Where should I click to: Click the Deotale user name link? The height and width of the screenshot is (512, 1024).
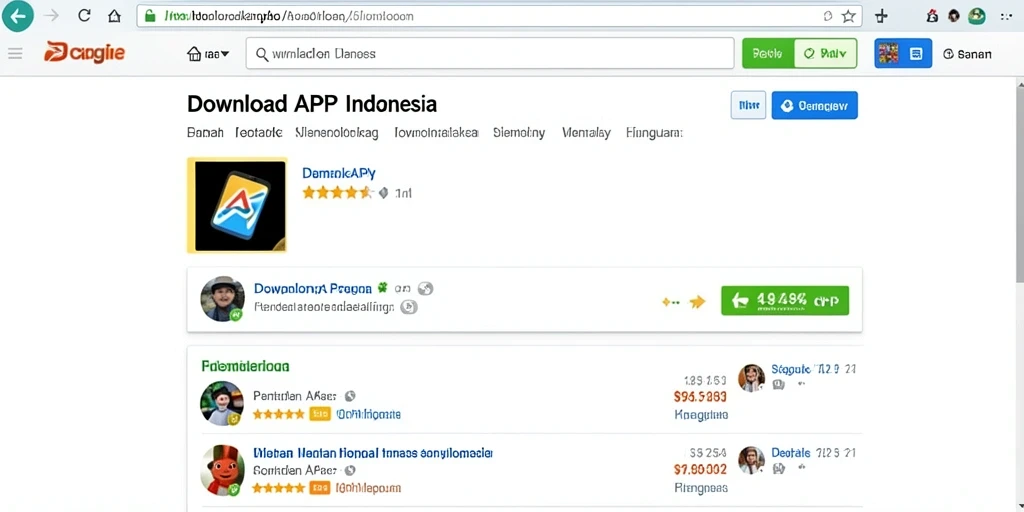click(x=791, y=453)
